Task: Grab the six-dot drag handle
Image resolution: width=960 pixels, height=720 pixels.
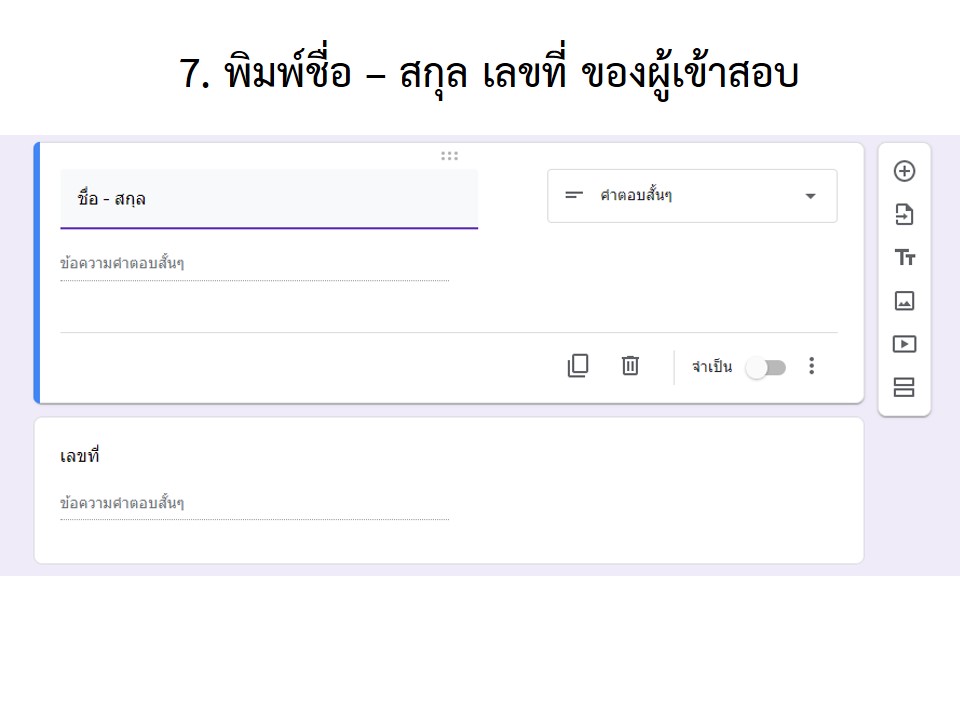Action: [449, 156]
